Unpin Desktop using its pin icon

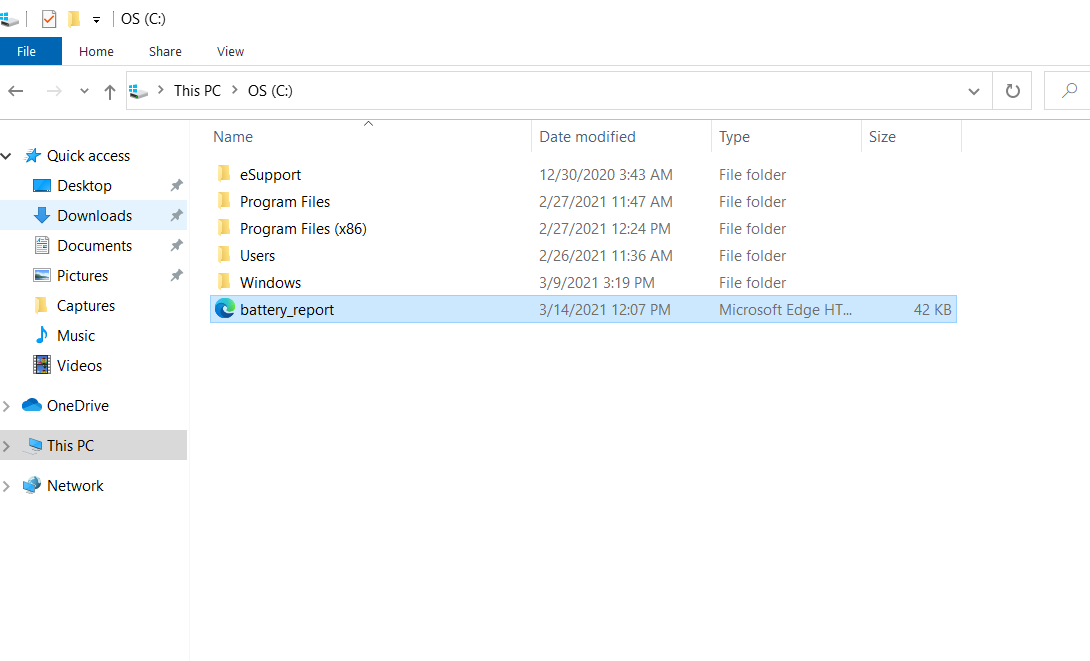pos(177,186)
